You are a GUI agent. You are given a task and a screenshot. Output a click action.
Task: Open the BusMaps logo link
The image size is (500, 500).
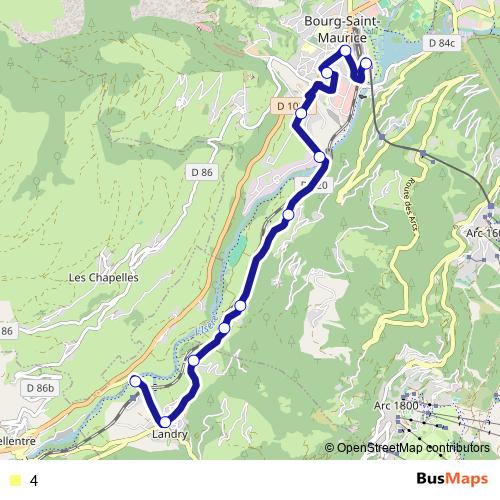tap(452, 479)
